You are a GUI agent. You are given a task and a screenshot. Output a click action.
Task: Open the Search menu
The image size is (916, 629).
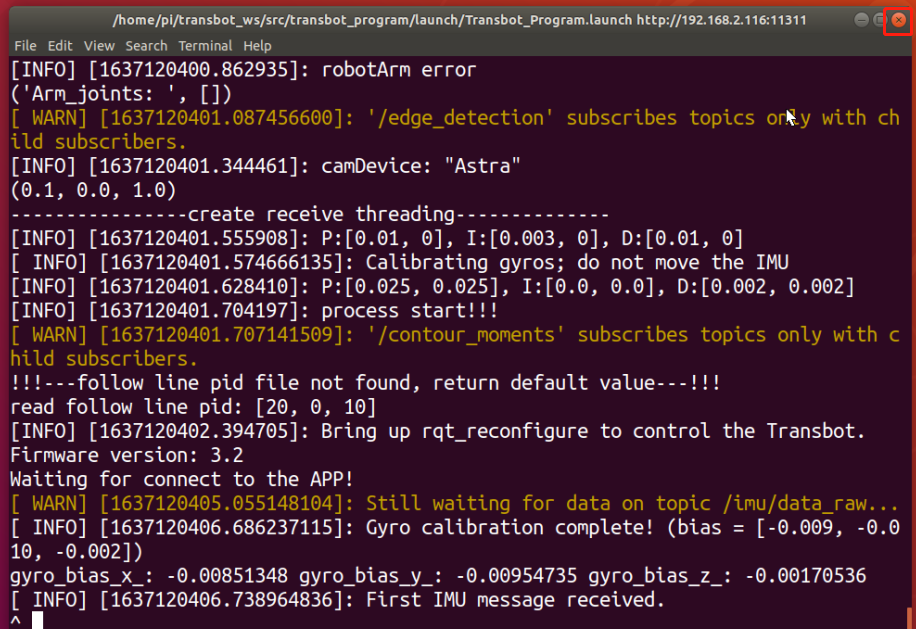[146, 46]
